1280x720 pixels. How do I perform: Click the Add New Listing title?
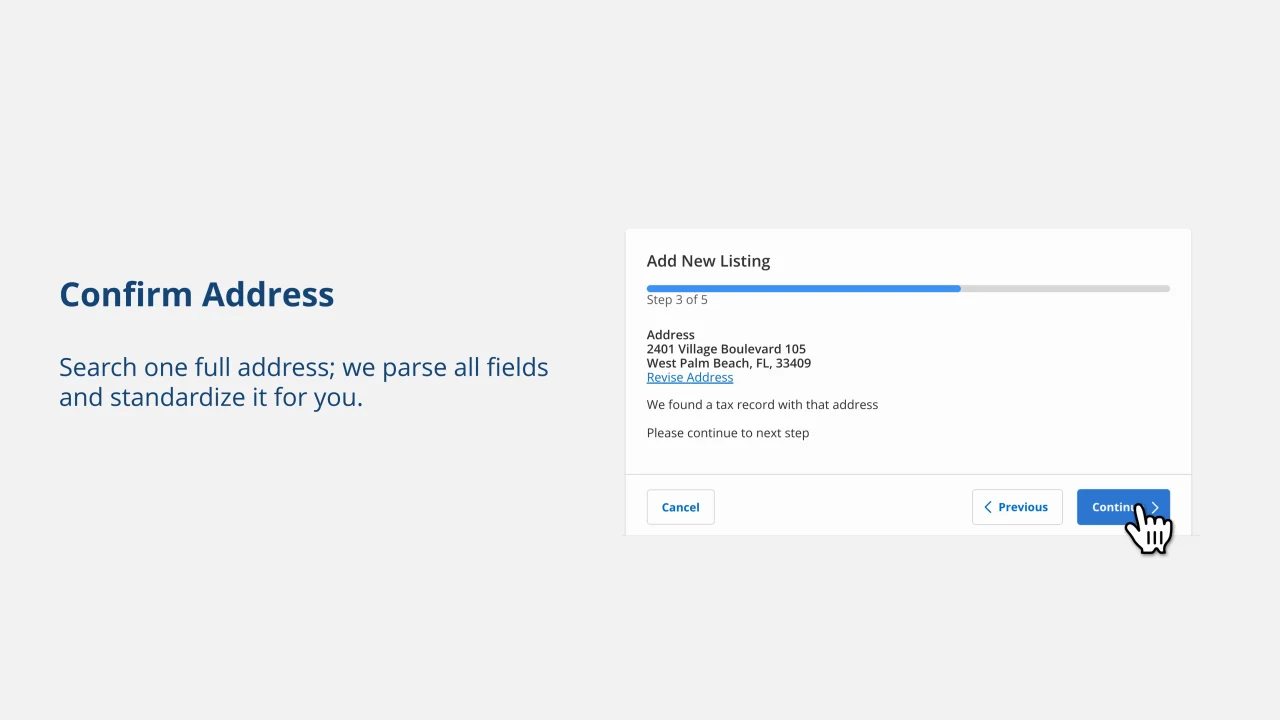(708, 261)
